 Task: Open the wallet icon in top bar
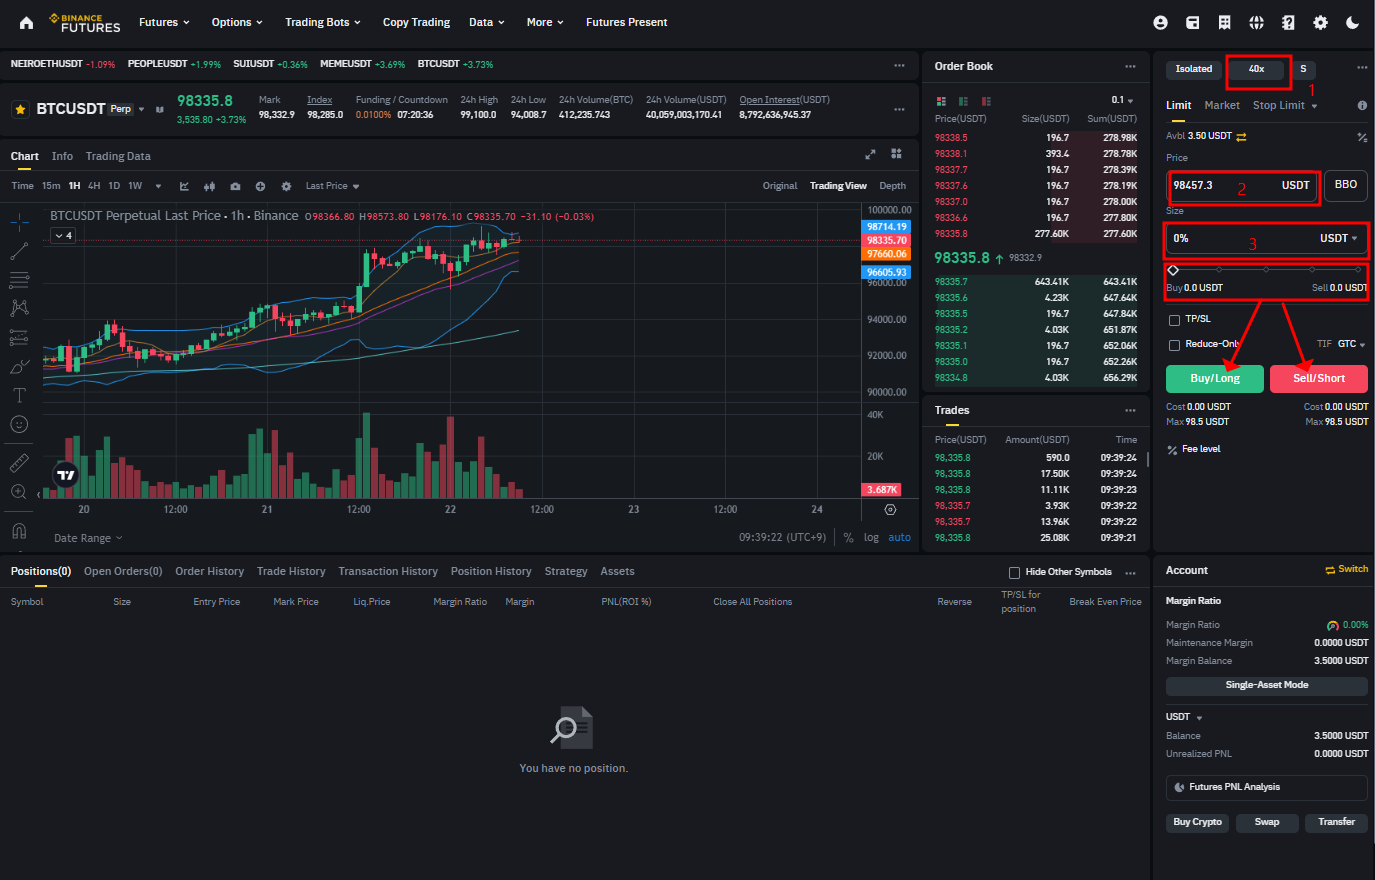[1192, 22]
